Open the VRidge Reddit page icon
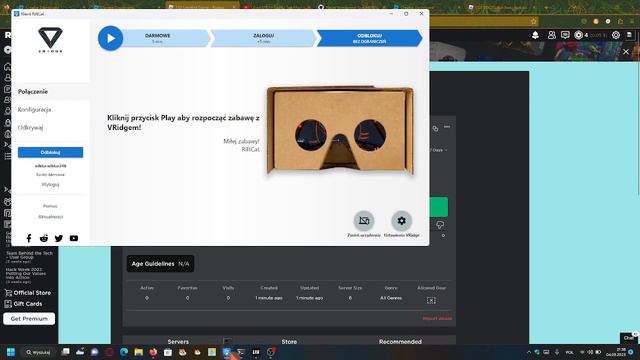Screen dimensions: 640x360 click(x=44, y=238)
